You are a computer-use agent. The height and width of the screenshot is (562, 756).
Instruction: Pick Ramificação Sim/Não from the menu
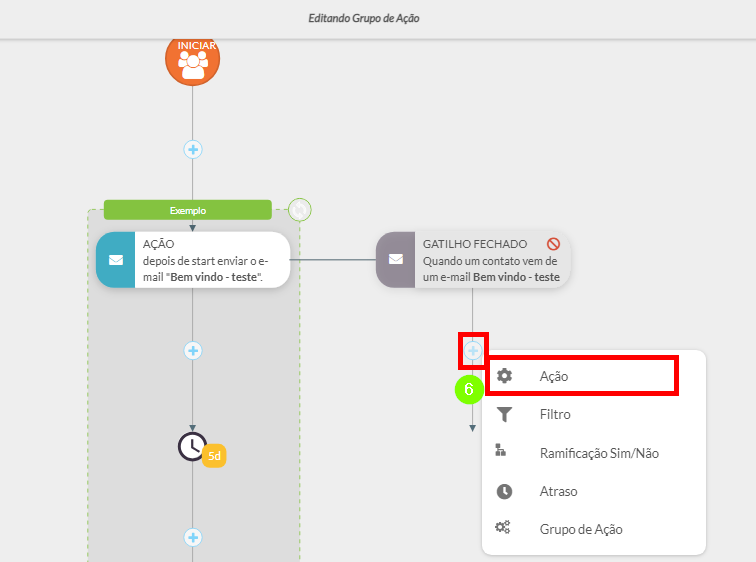(x=598, y=453)
